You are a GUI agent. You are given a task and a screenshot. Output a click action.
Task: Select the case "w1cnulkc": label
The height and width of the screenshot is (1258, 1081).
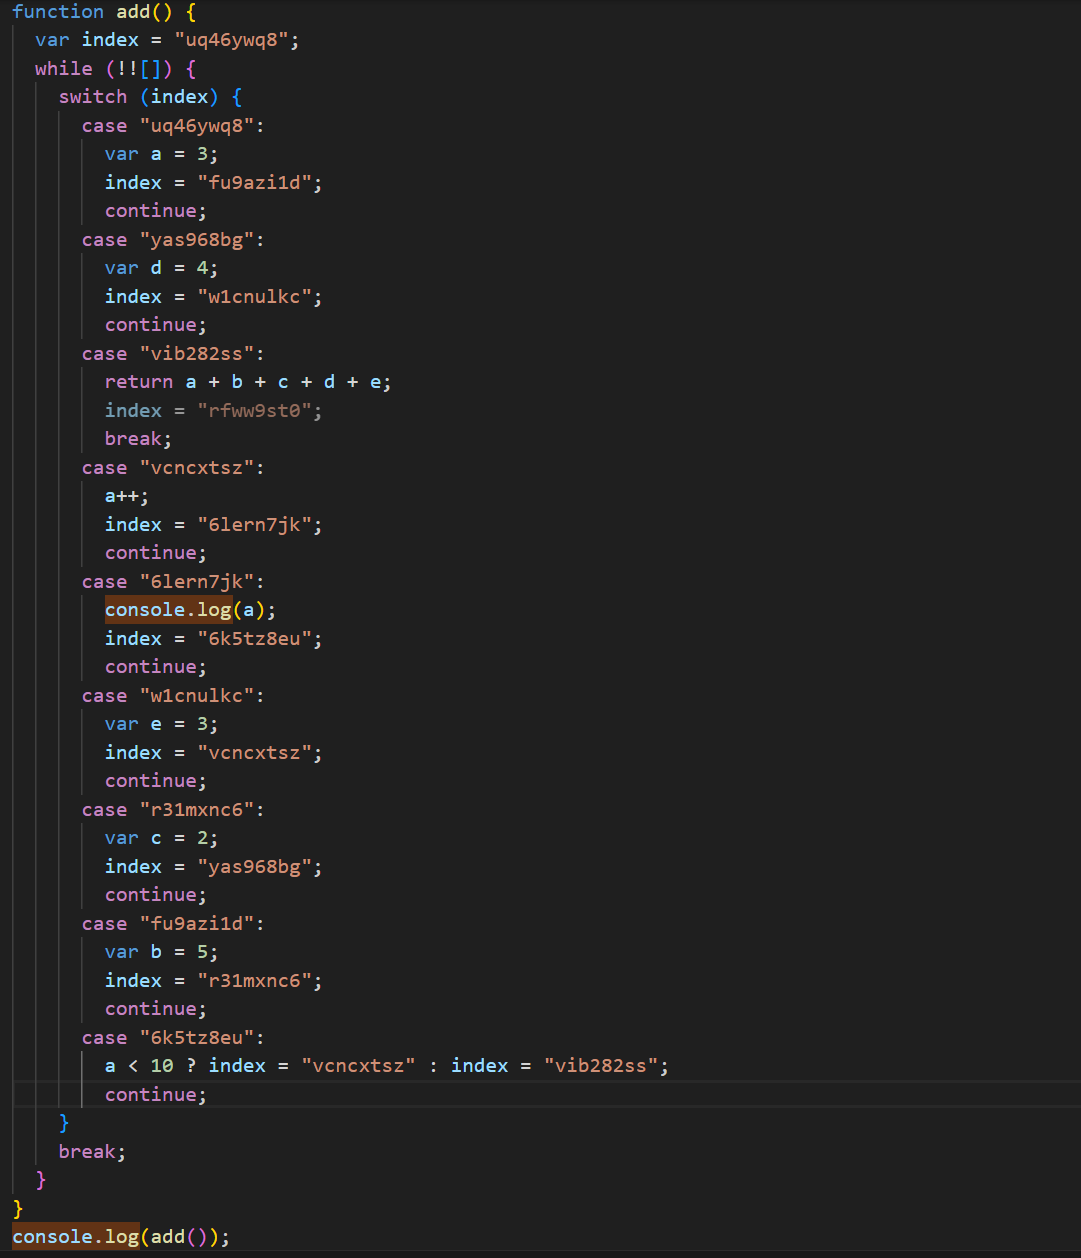coord(173,696)
